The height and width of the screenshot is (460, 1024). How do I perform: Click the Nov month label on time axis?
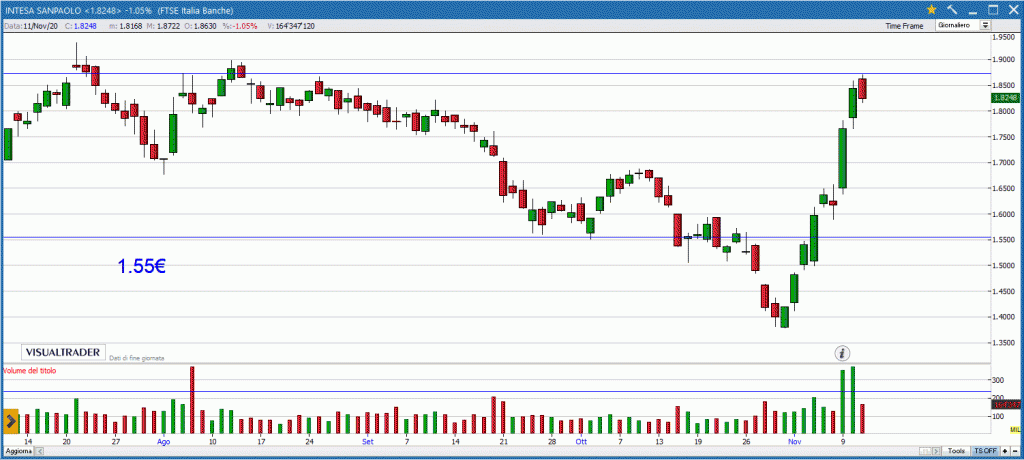[794, 442]
